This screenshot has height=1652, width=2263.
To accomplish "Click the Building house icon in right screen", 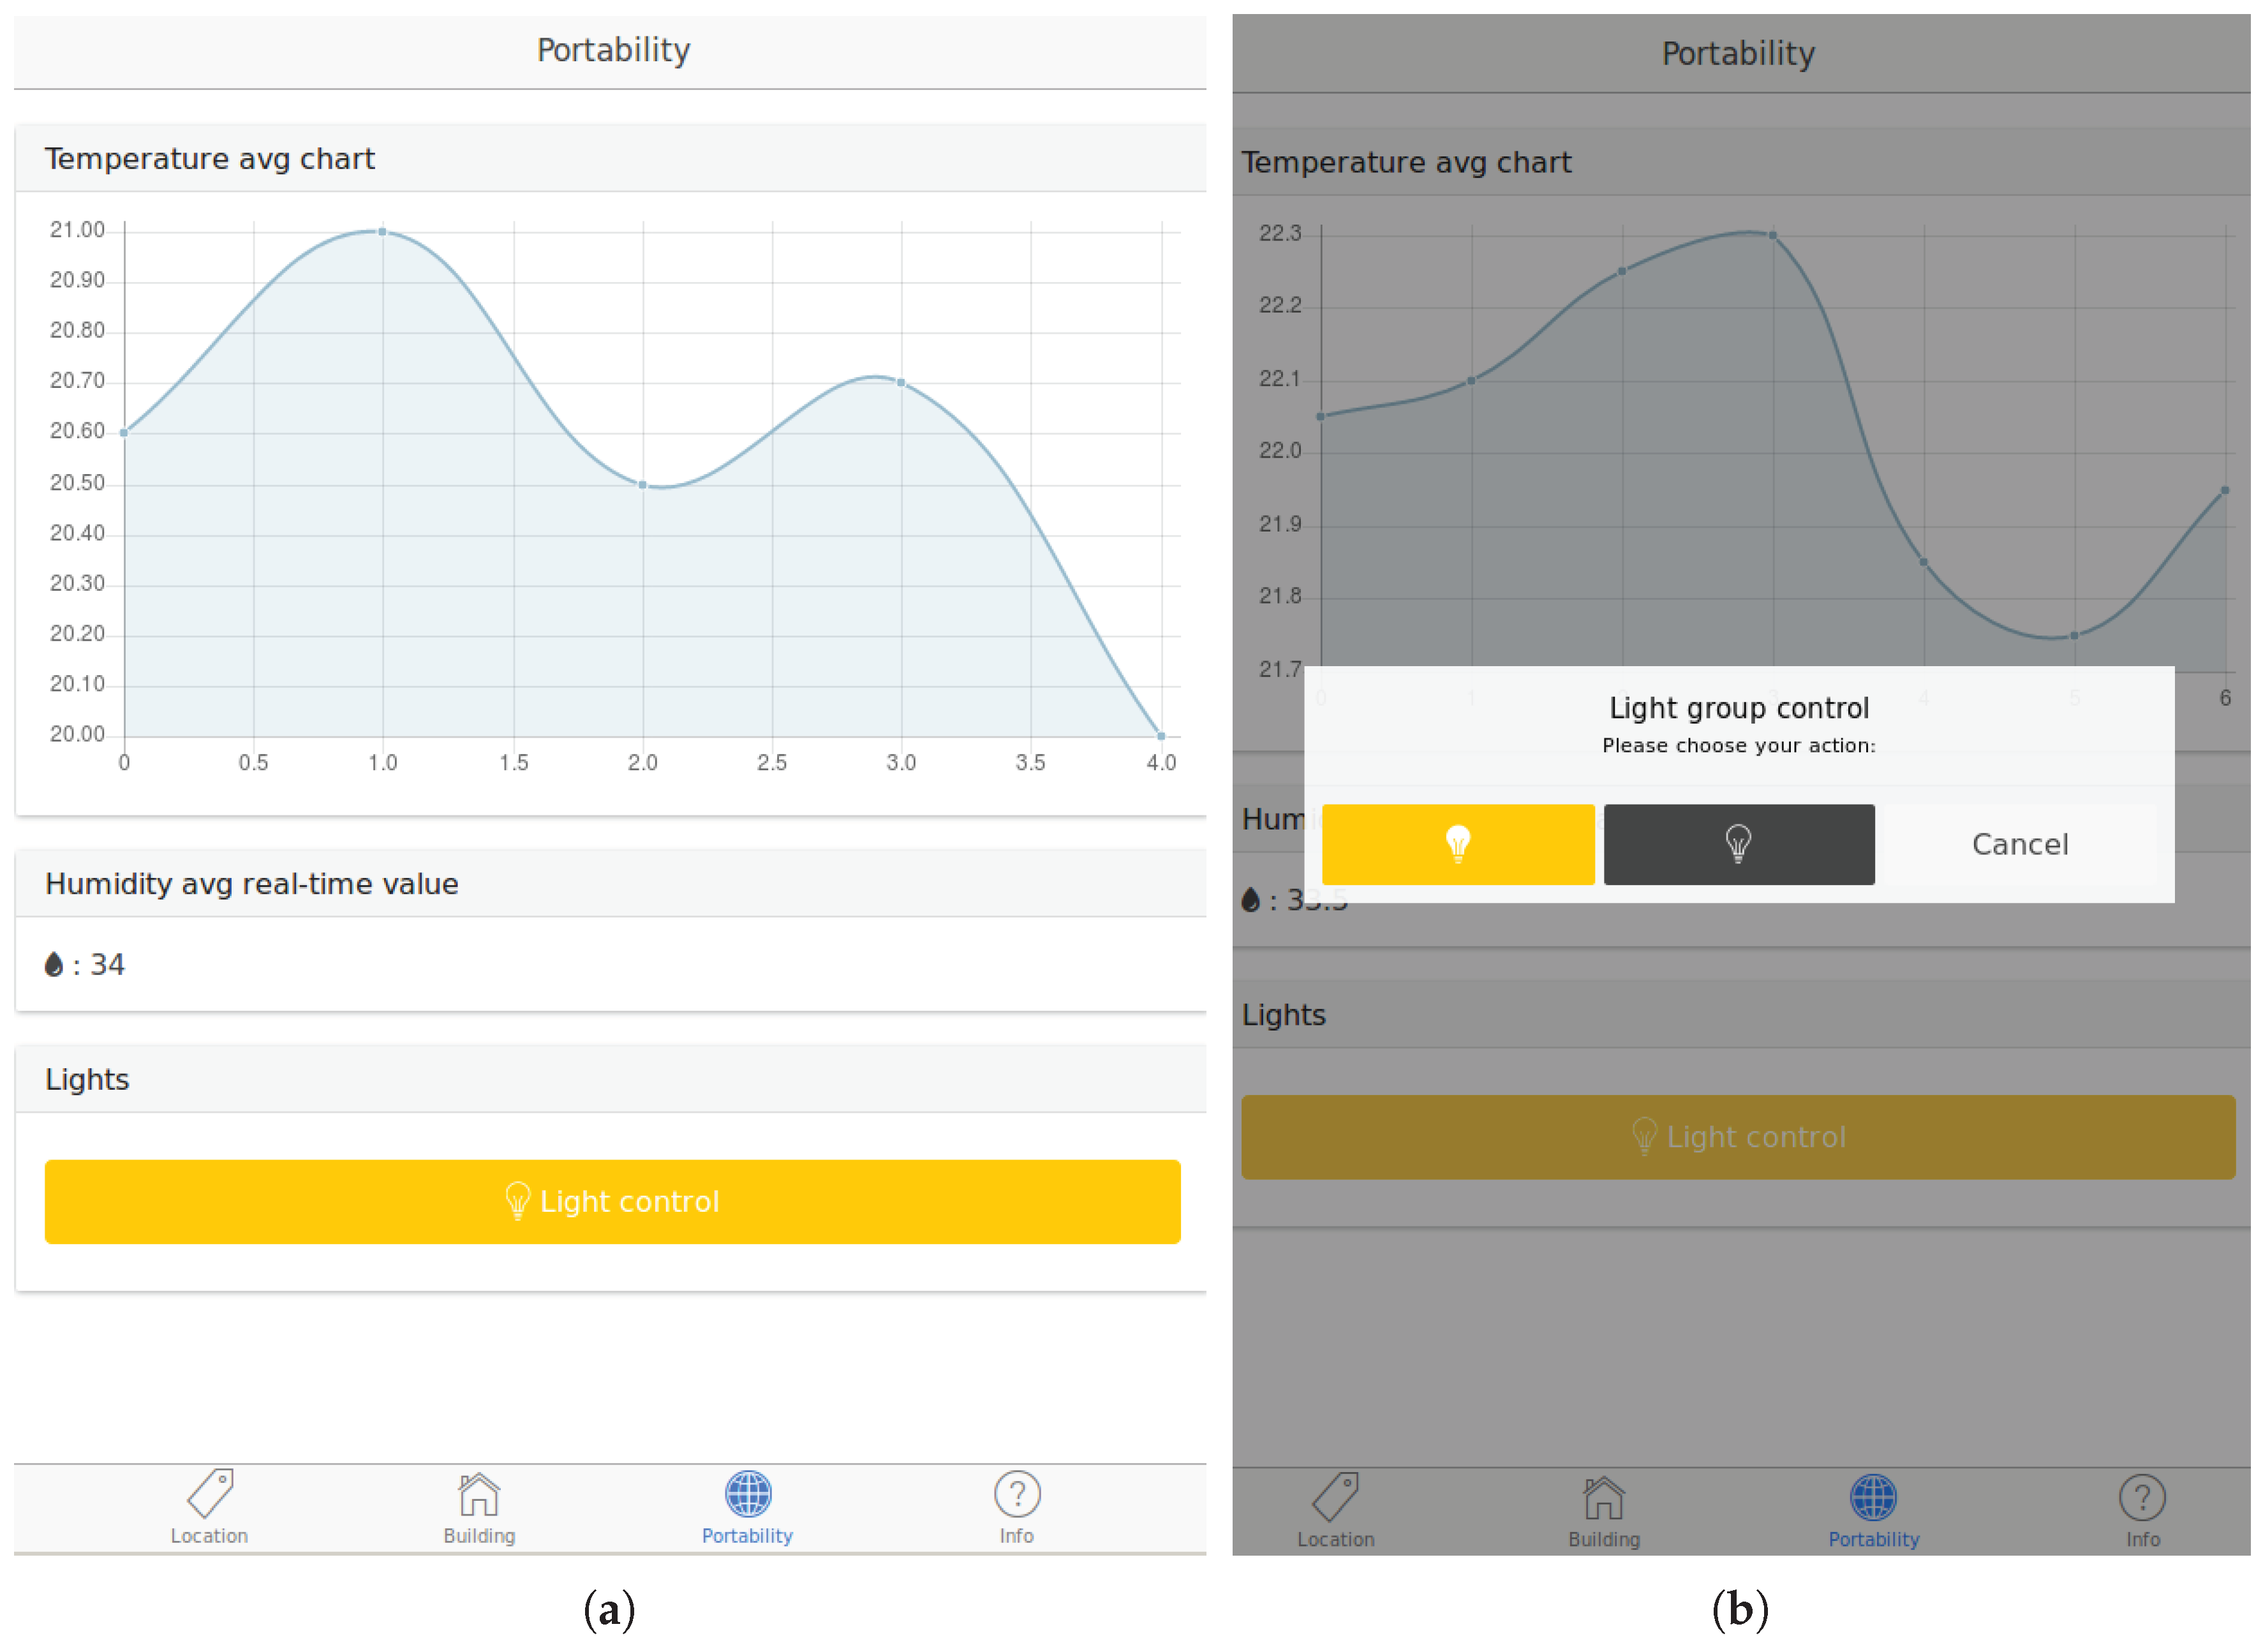I will pos(1603,1497).
